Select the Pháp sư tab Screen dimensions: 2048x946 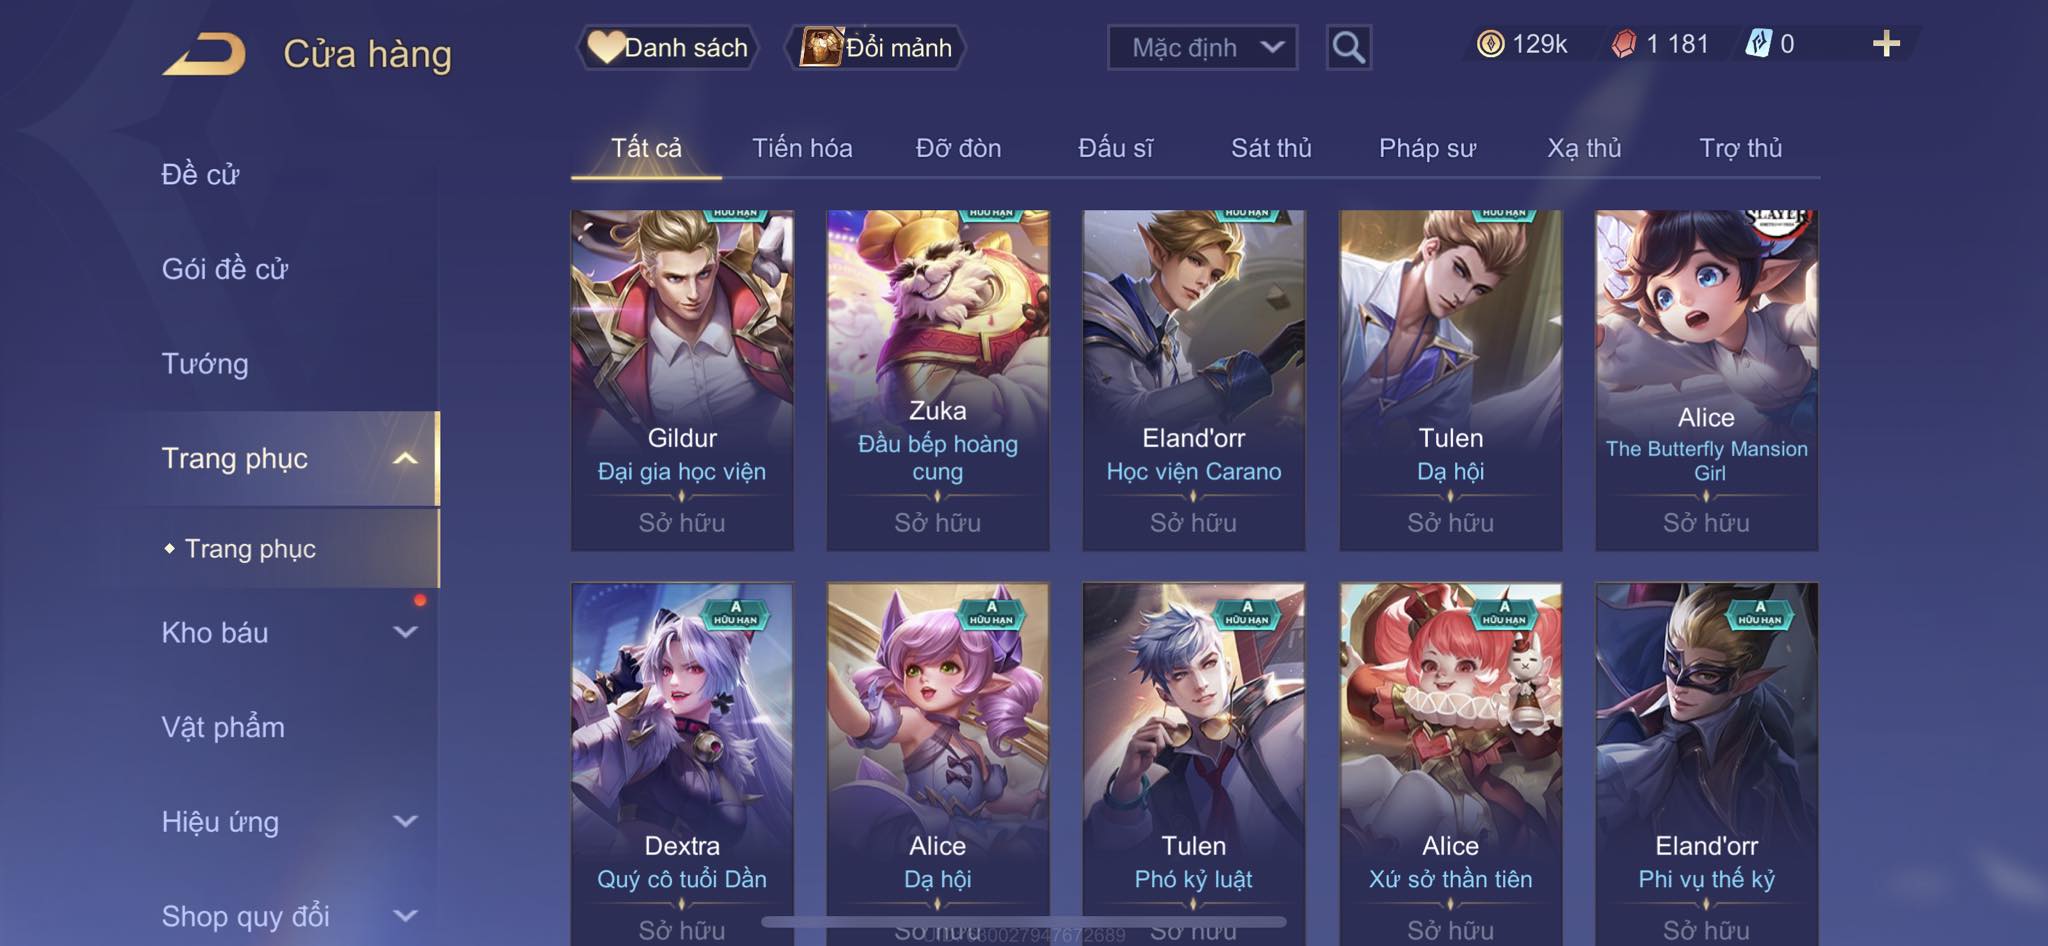point(1427,148)
